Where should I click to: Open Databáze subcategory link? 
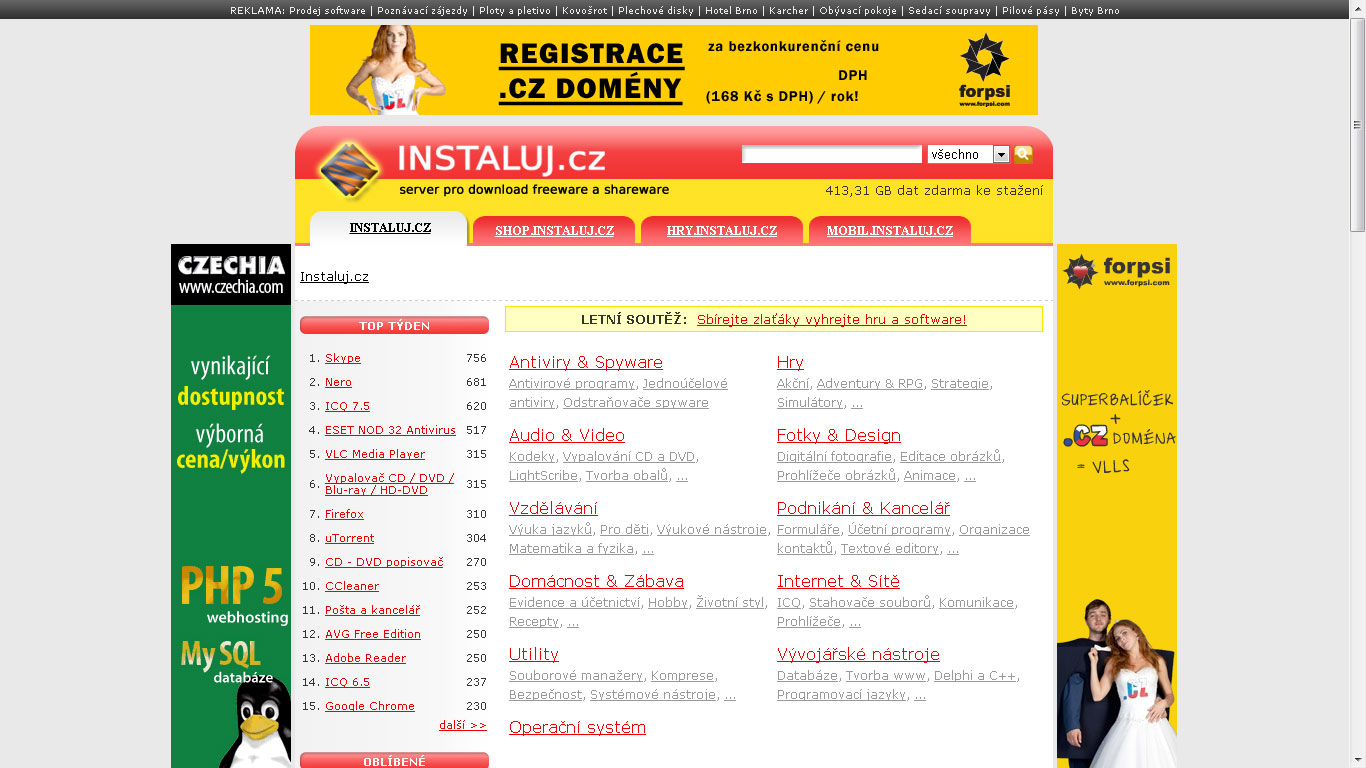click(x=808, y=676)
